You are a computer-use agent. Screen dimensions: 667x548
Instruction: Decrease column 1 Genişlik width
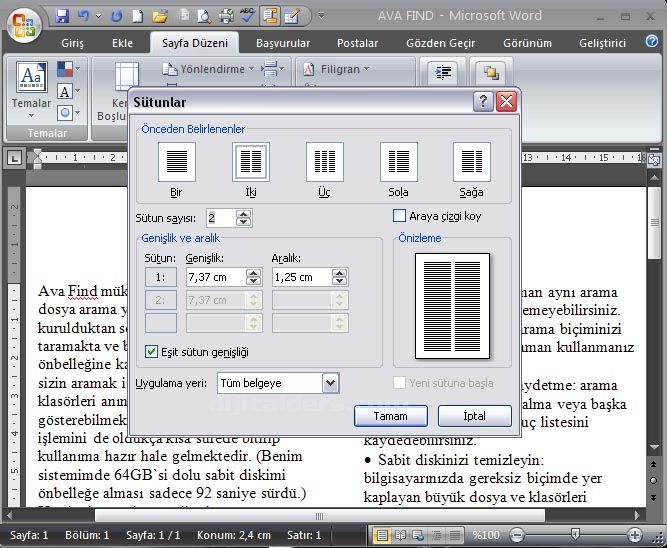pos(254,281)
